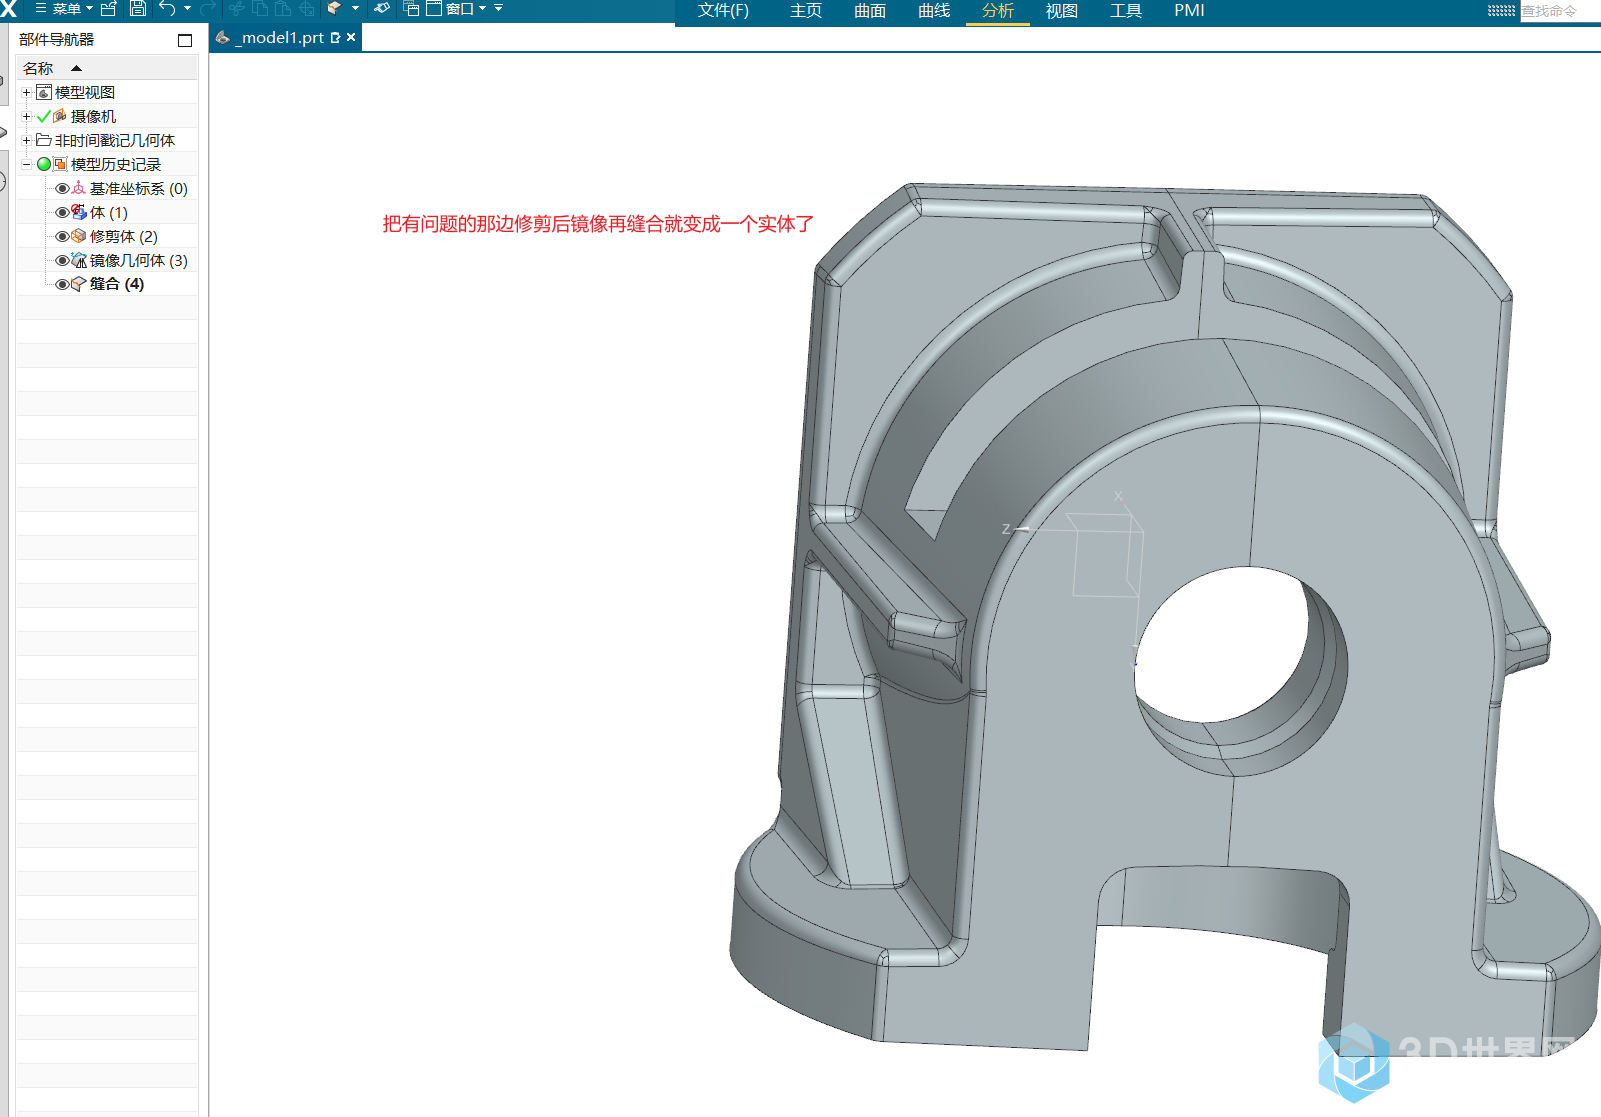Image resolution: width=1601 pixels, height=1117 pixels.
Task: Click the datum coordinate system icon
Action: point(78,188)
